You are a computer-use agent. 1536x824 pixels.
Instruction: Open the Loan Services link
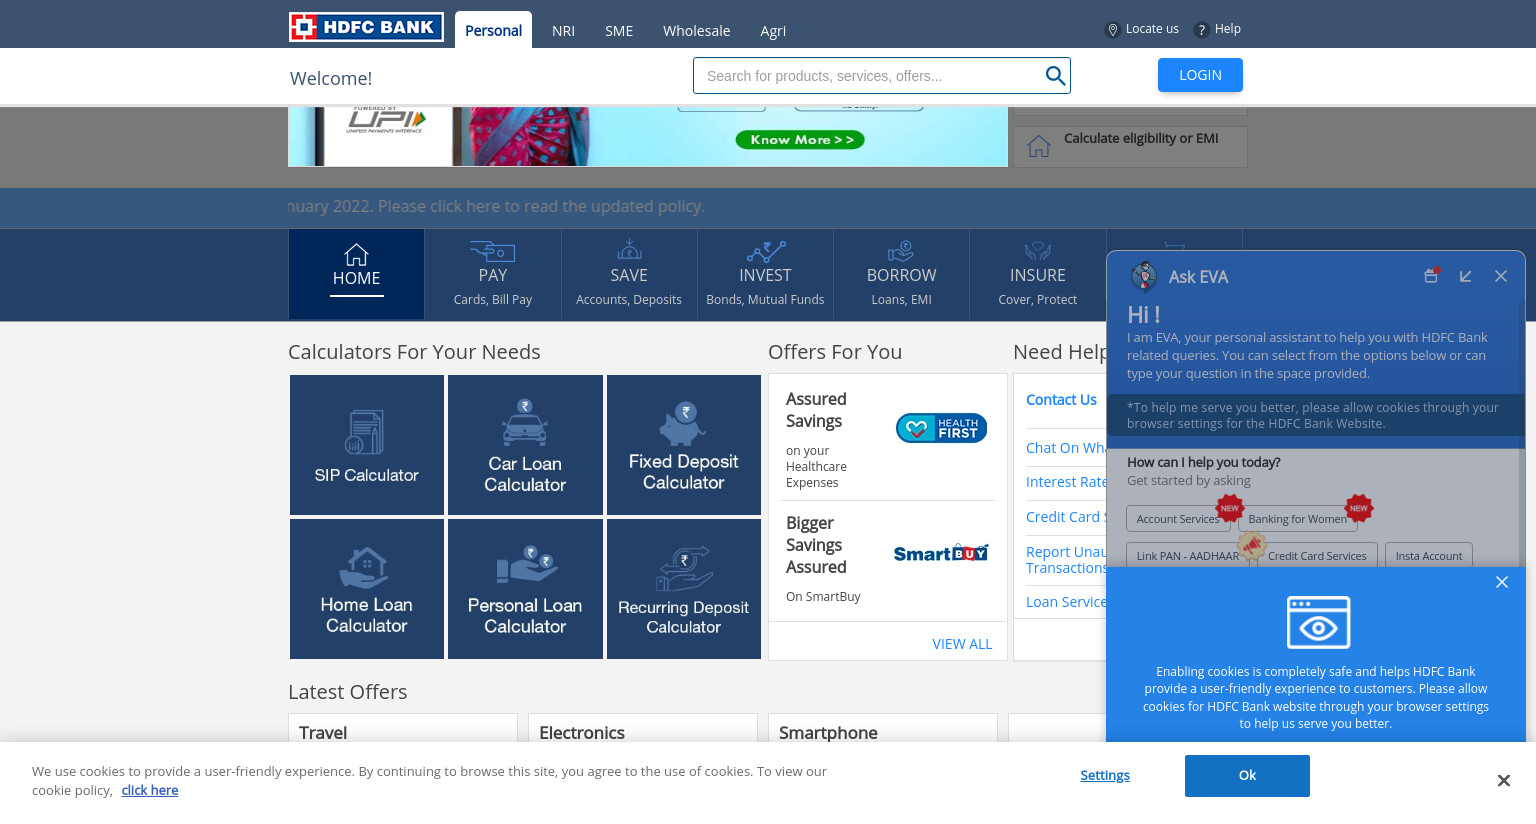coord(1066,602)
